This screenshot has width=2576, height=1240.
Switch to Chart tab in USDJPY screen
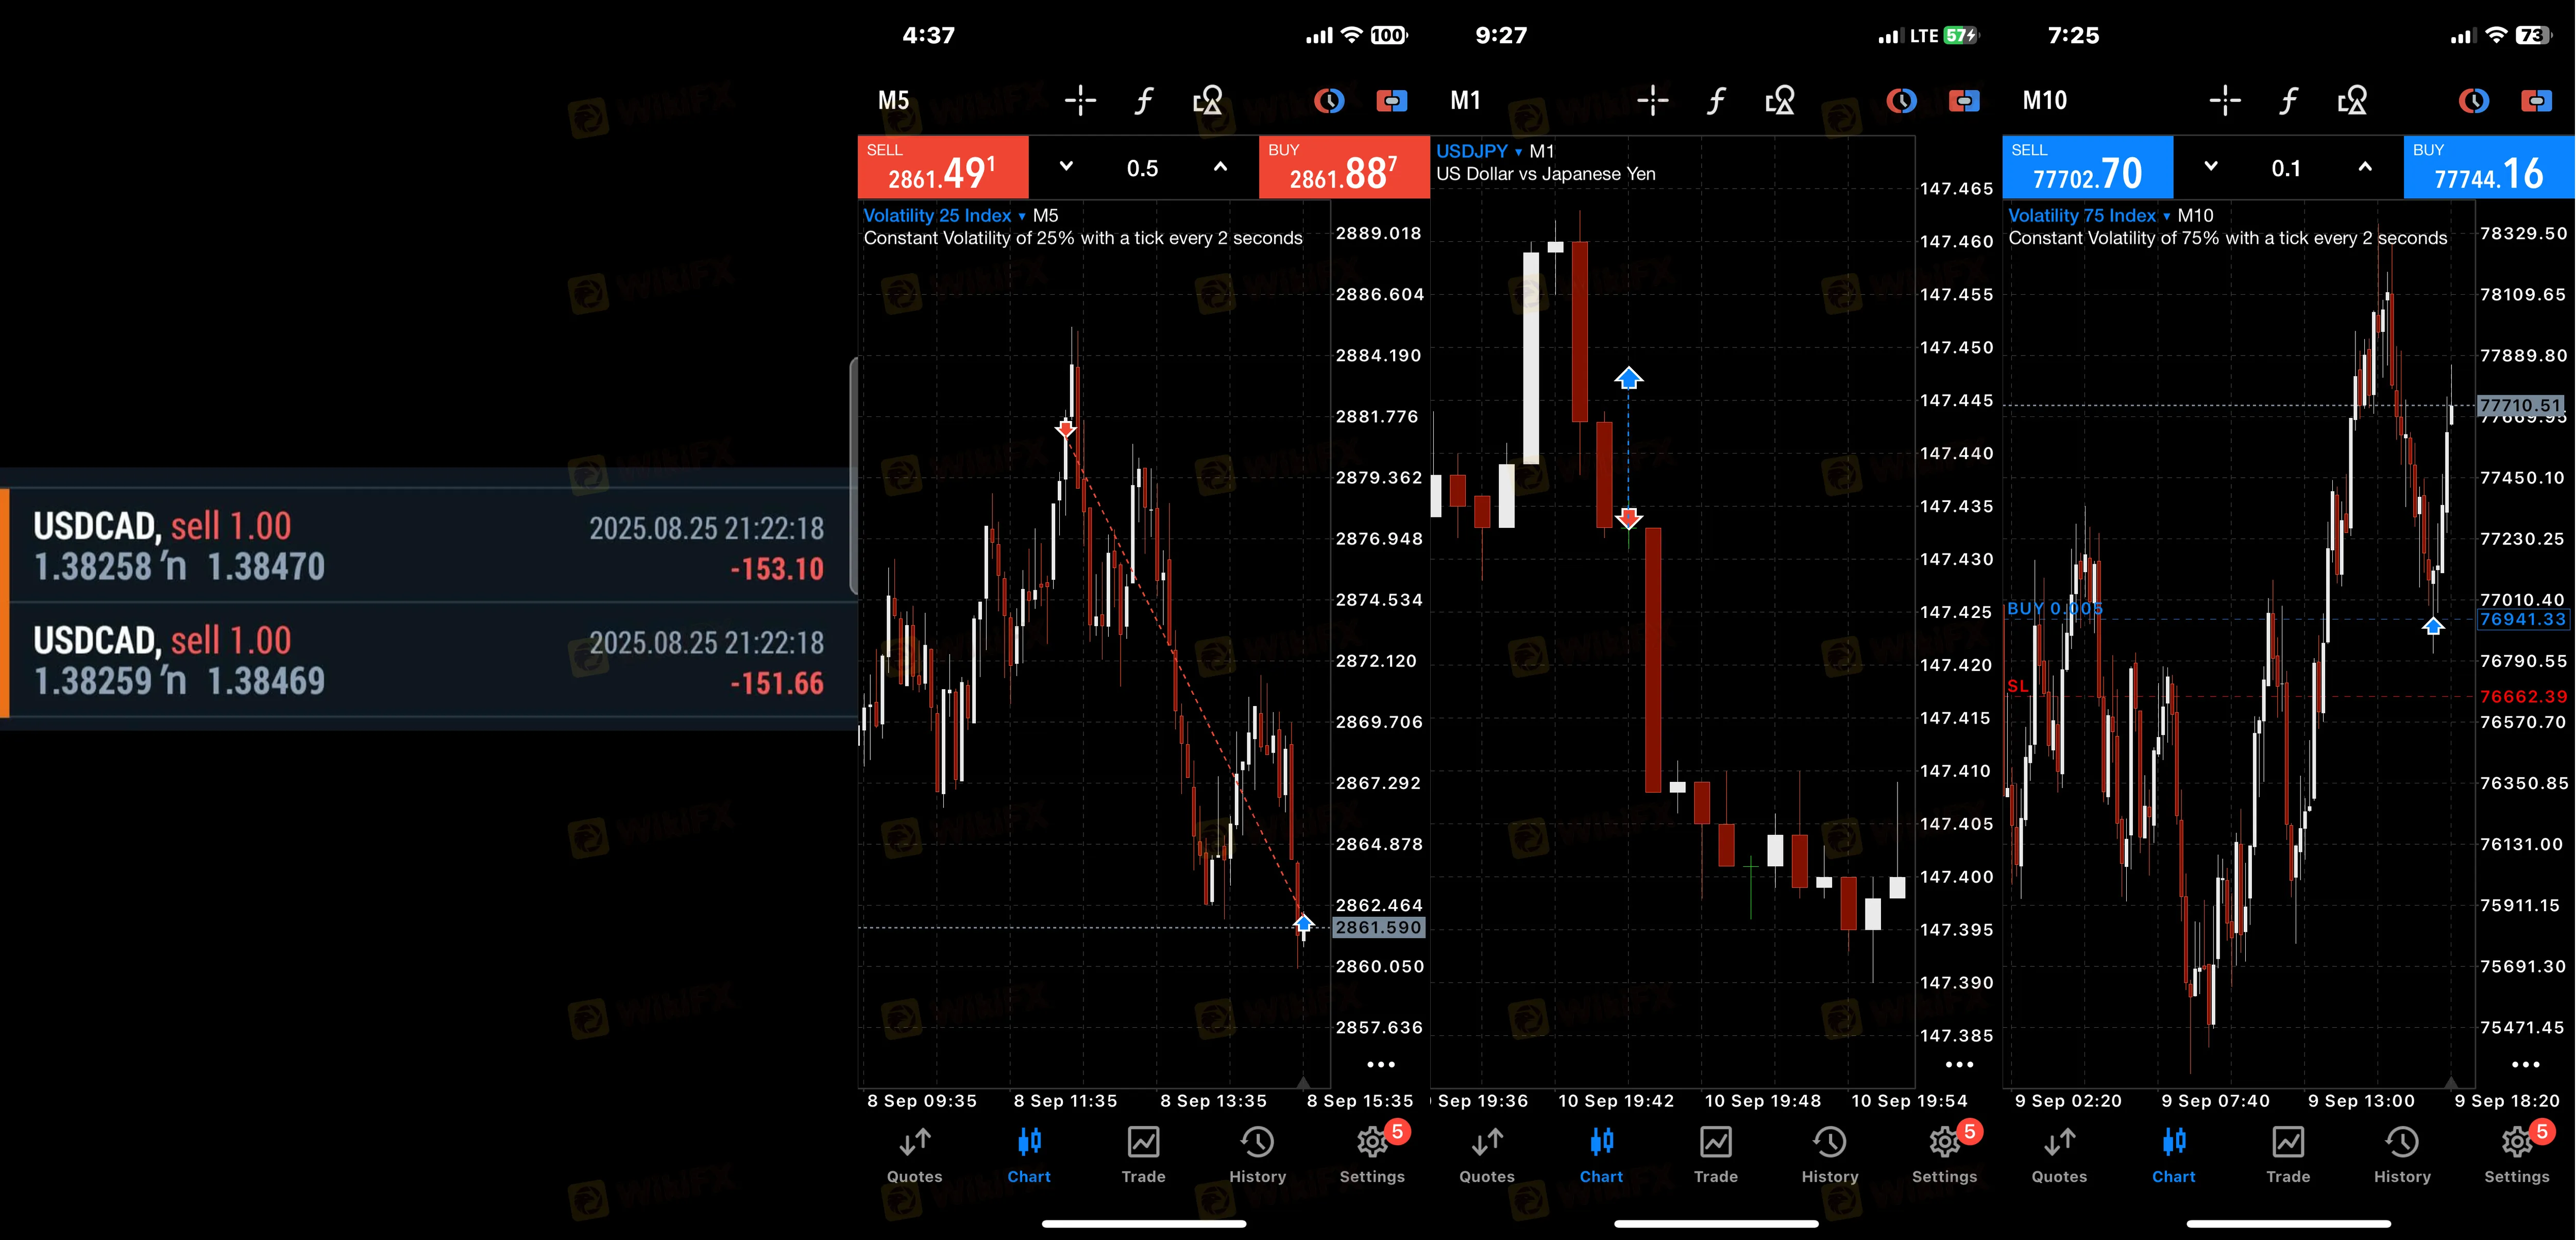pyautogui.click(x=1601, y=1156)
